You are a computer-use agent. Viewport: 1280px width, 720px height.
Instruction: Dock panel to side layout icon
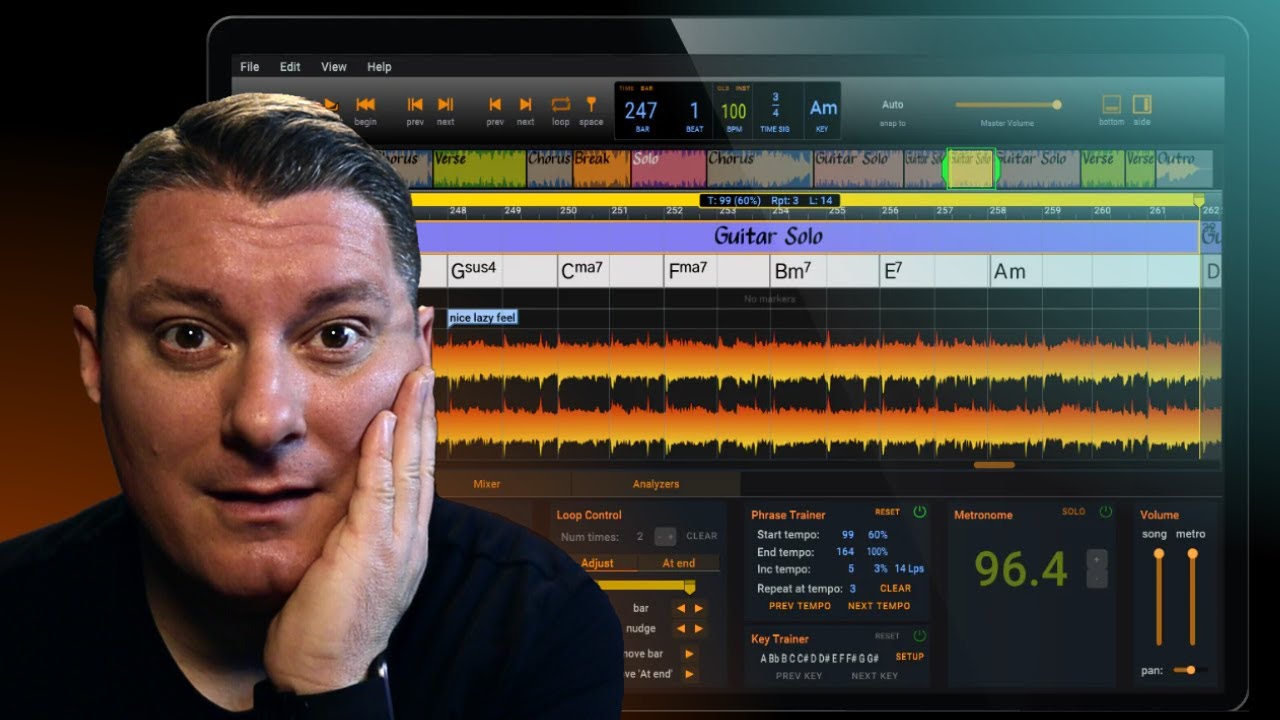coord(1142,104)
